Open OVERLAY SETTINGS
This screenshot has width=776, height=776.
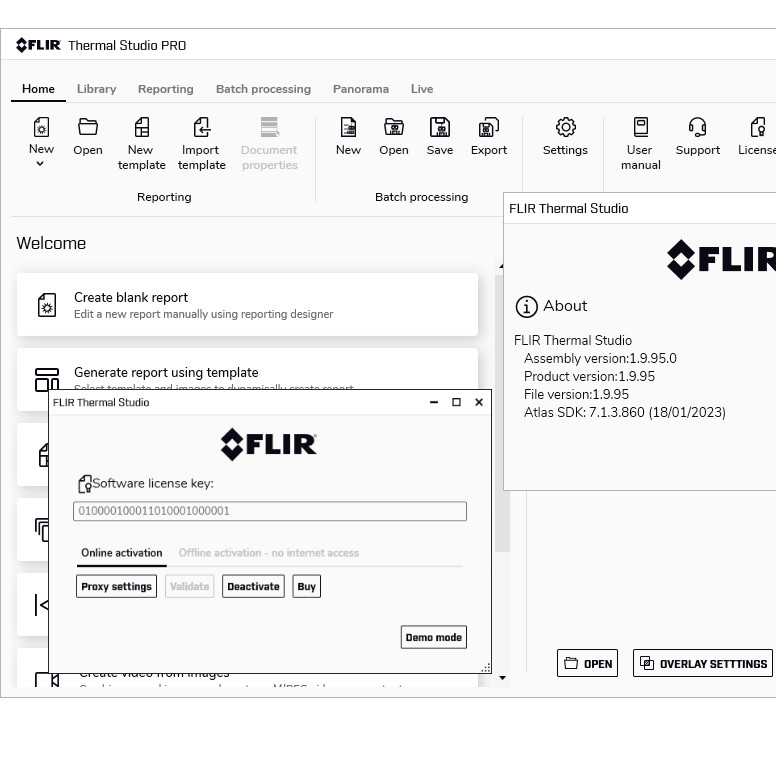tap(703, 663)
